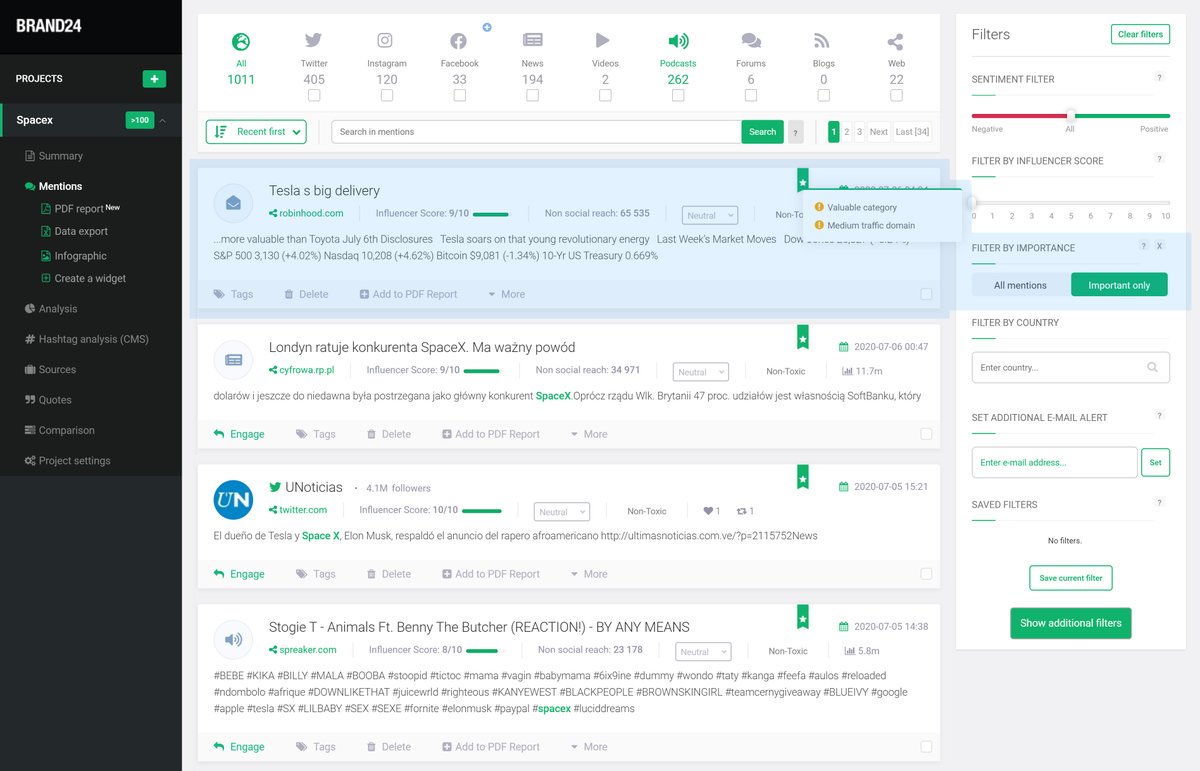This screenshot has width=1200, height=771.
Task: Open help for Sentiment Filter
Action: tap(1159, 78)
